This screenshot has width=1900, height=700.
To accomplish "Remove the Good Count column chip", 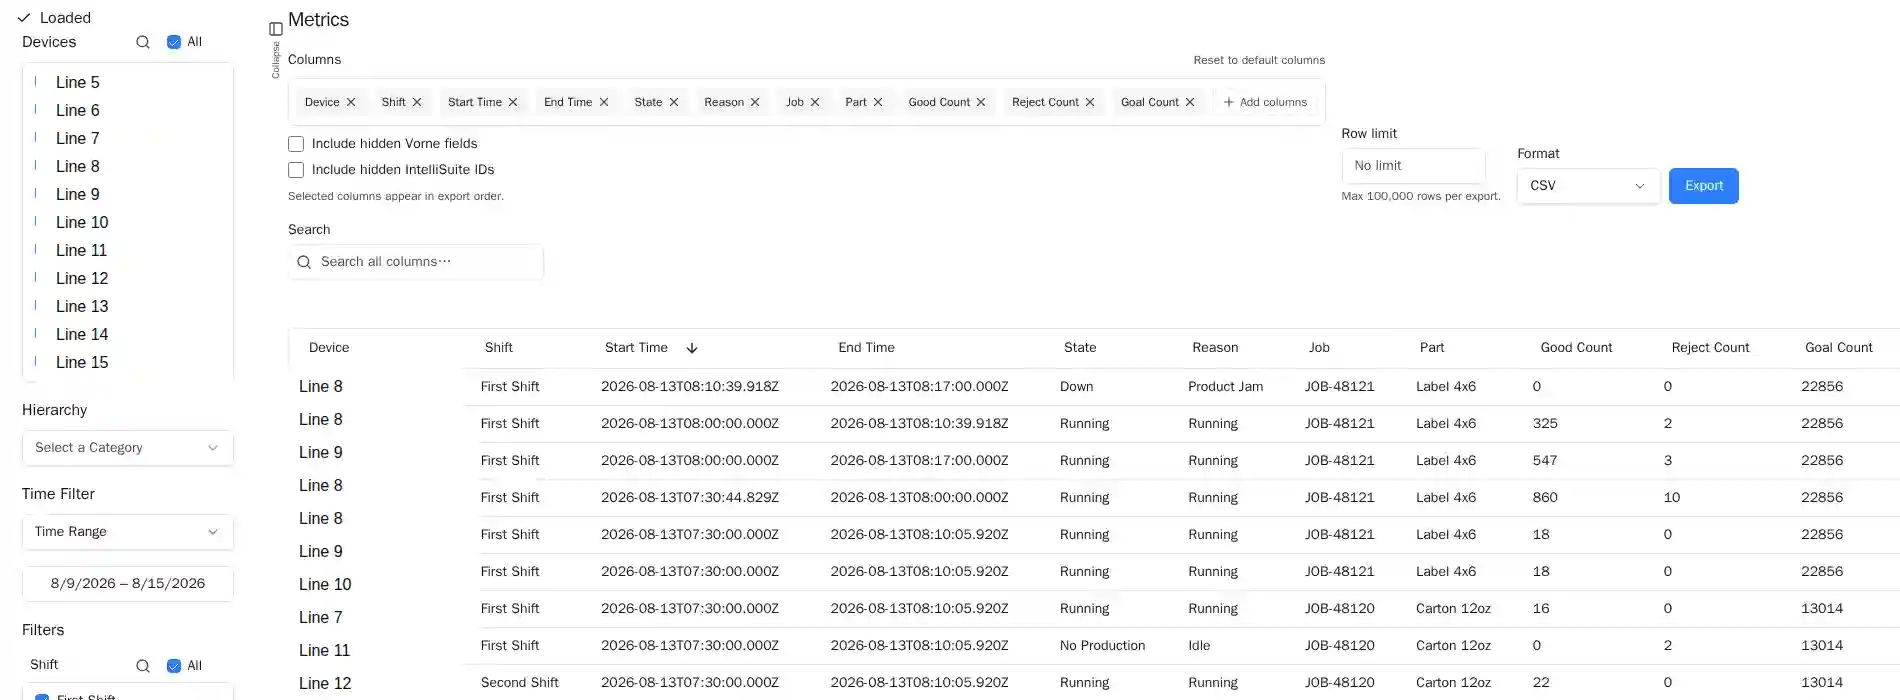I will tap(981, 102).
